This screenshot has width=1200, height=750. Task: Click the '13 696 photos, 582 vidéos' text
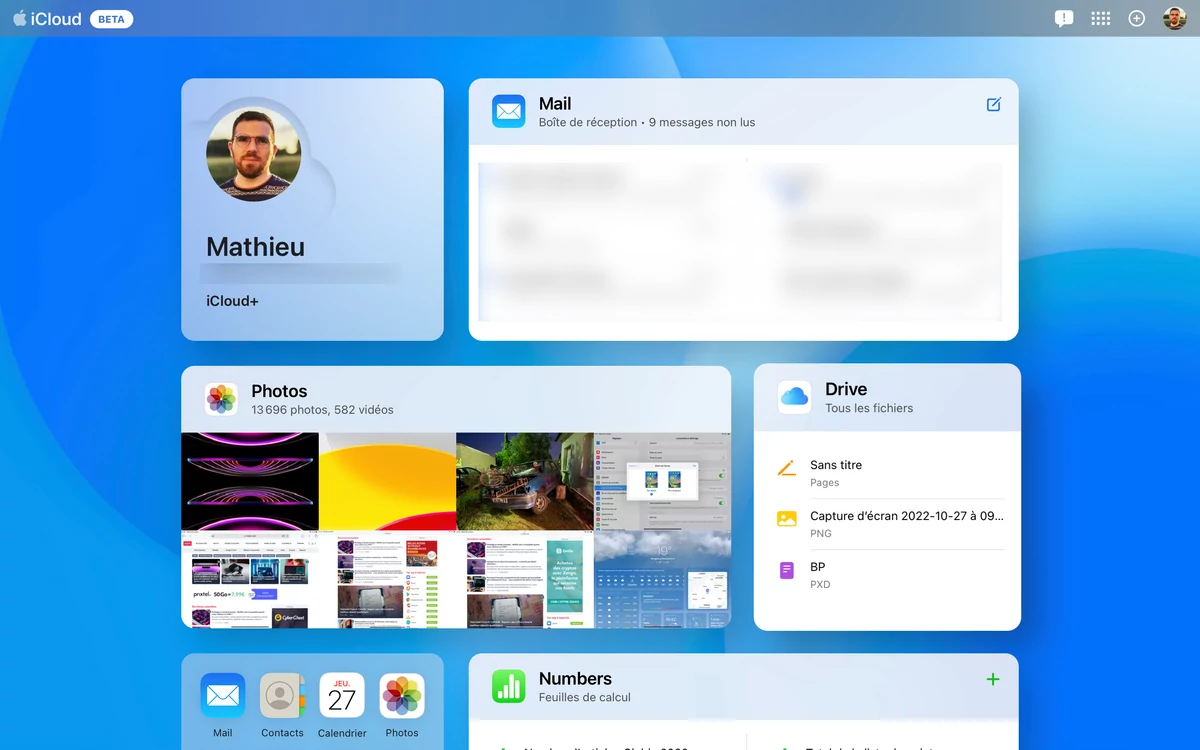pos(322,410)
